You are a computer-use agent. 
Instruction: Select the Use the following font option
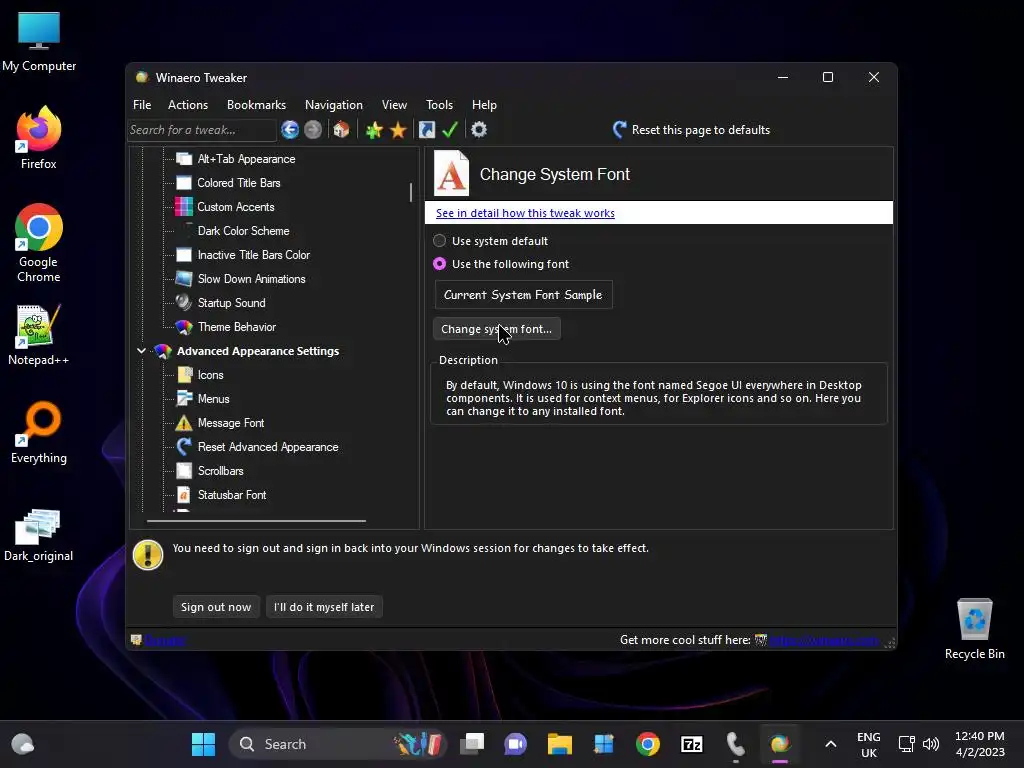point(440,264)
